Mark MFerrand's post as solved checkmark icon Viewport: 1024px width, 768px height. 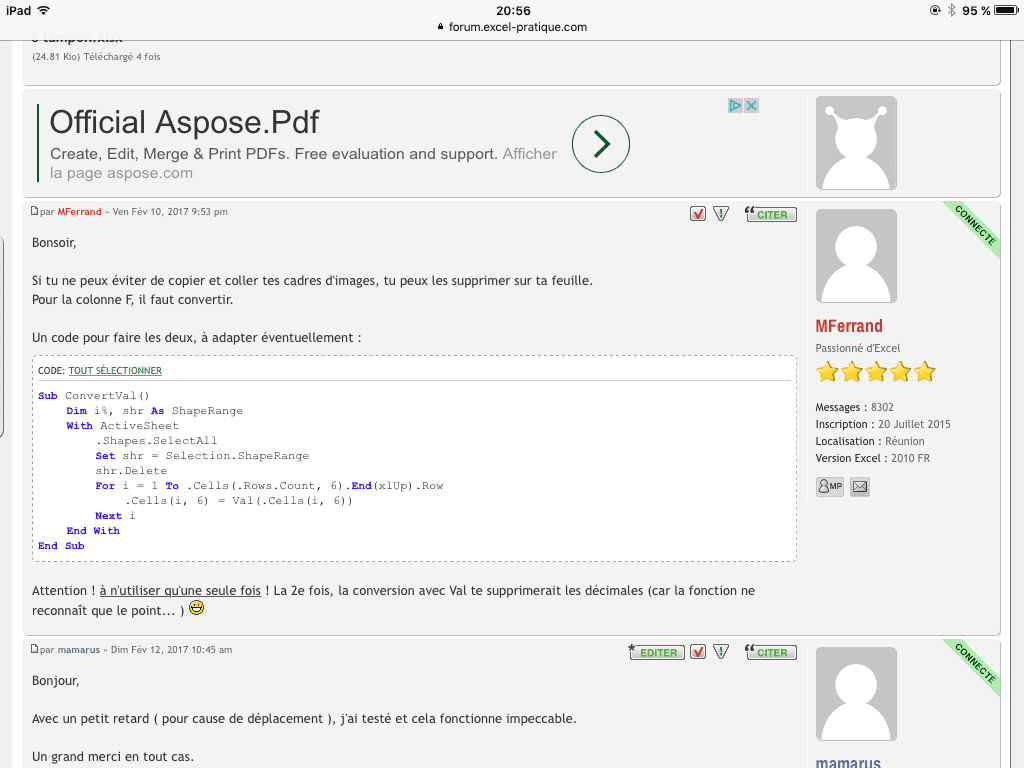coord(698,214)
